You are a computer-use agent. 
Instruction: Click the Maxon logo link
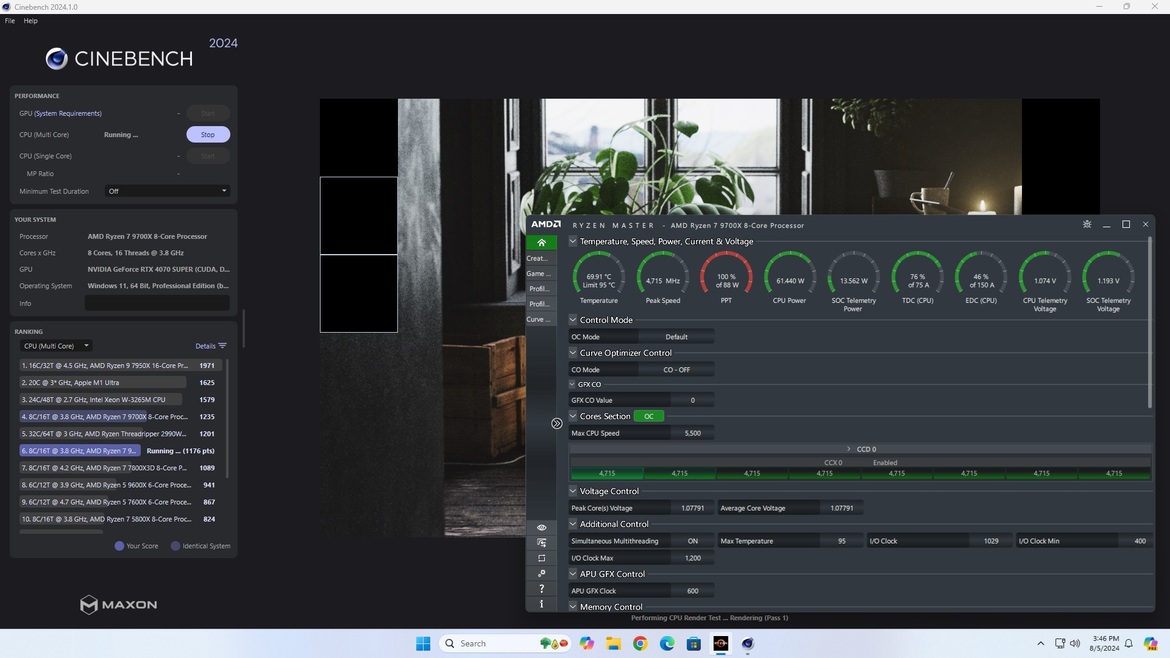(x=119, y=604)
